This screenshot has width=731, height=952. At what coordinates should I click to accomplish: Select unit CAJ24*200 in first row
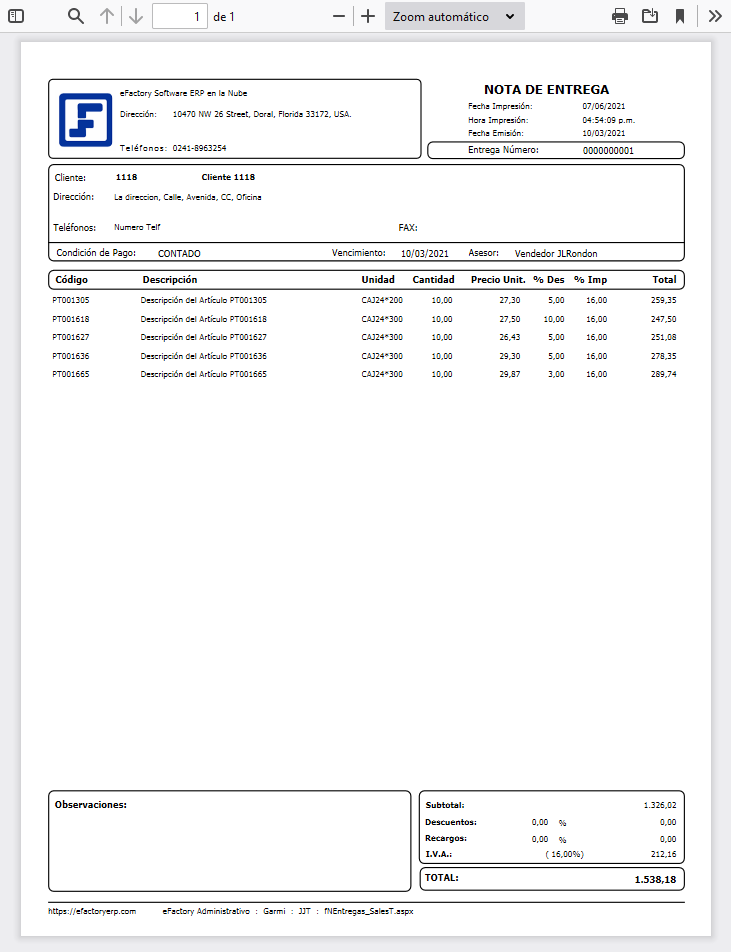382,301
